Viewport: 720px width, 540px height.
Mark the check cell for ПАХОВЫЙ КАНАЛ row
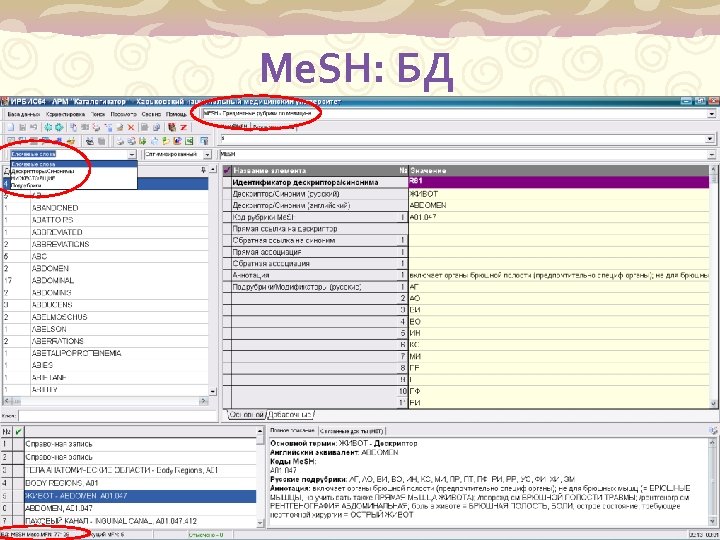point(18,521)
